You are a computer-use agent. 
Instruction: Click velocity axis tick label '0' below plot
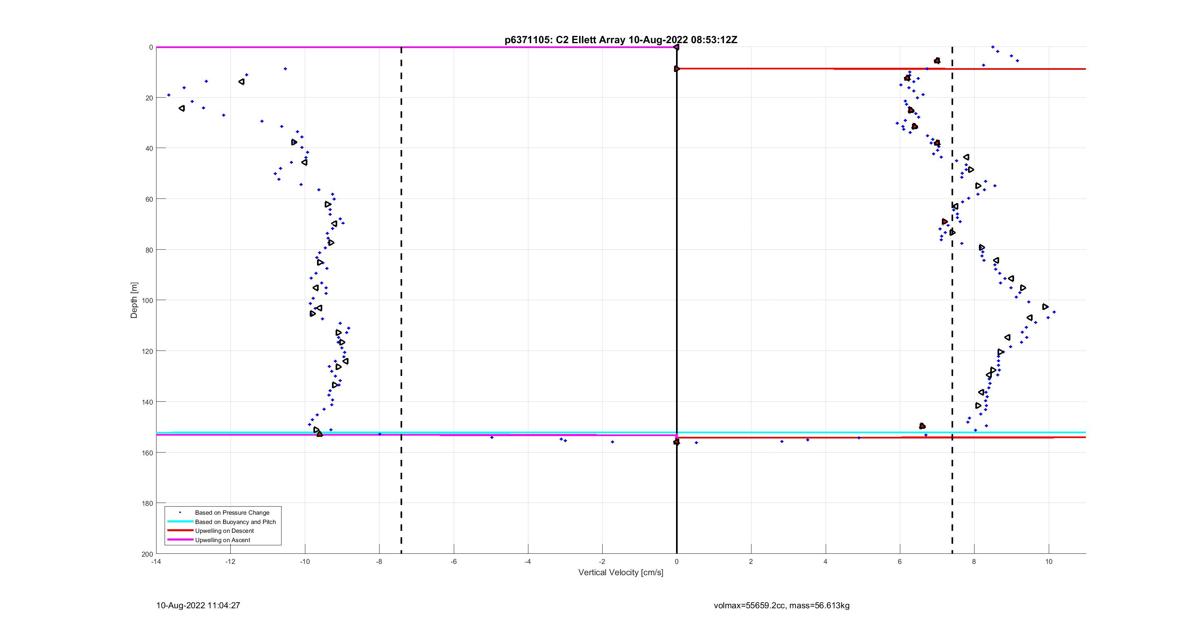pos(677,562)
